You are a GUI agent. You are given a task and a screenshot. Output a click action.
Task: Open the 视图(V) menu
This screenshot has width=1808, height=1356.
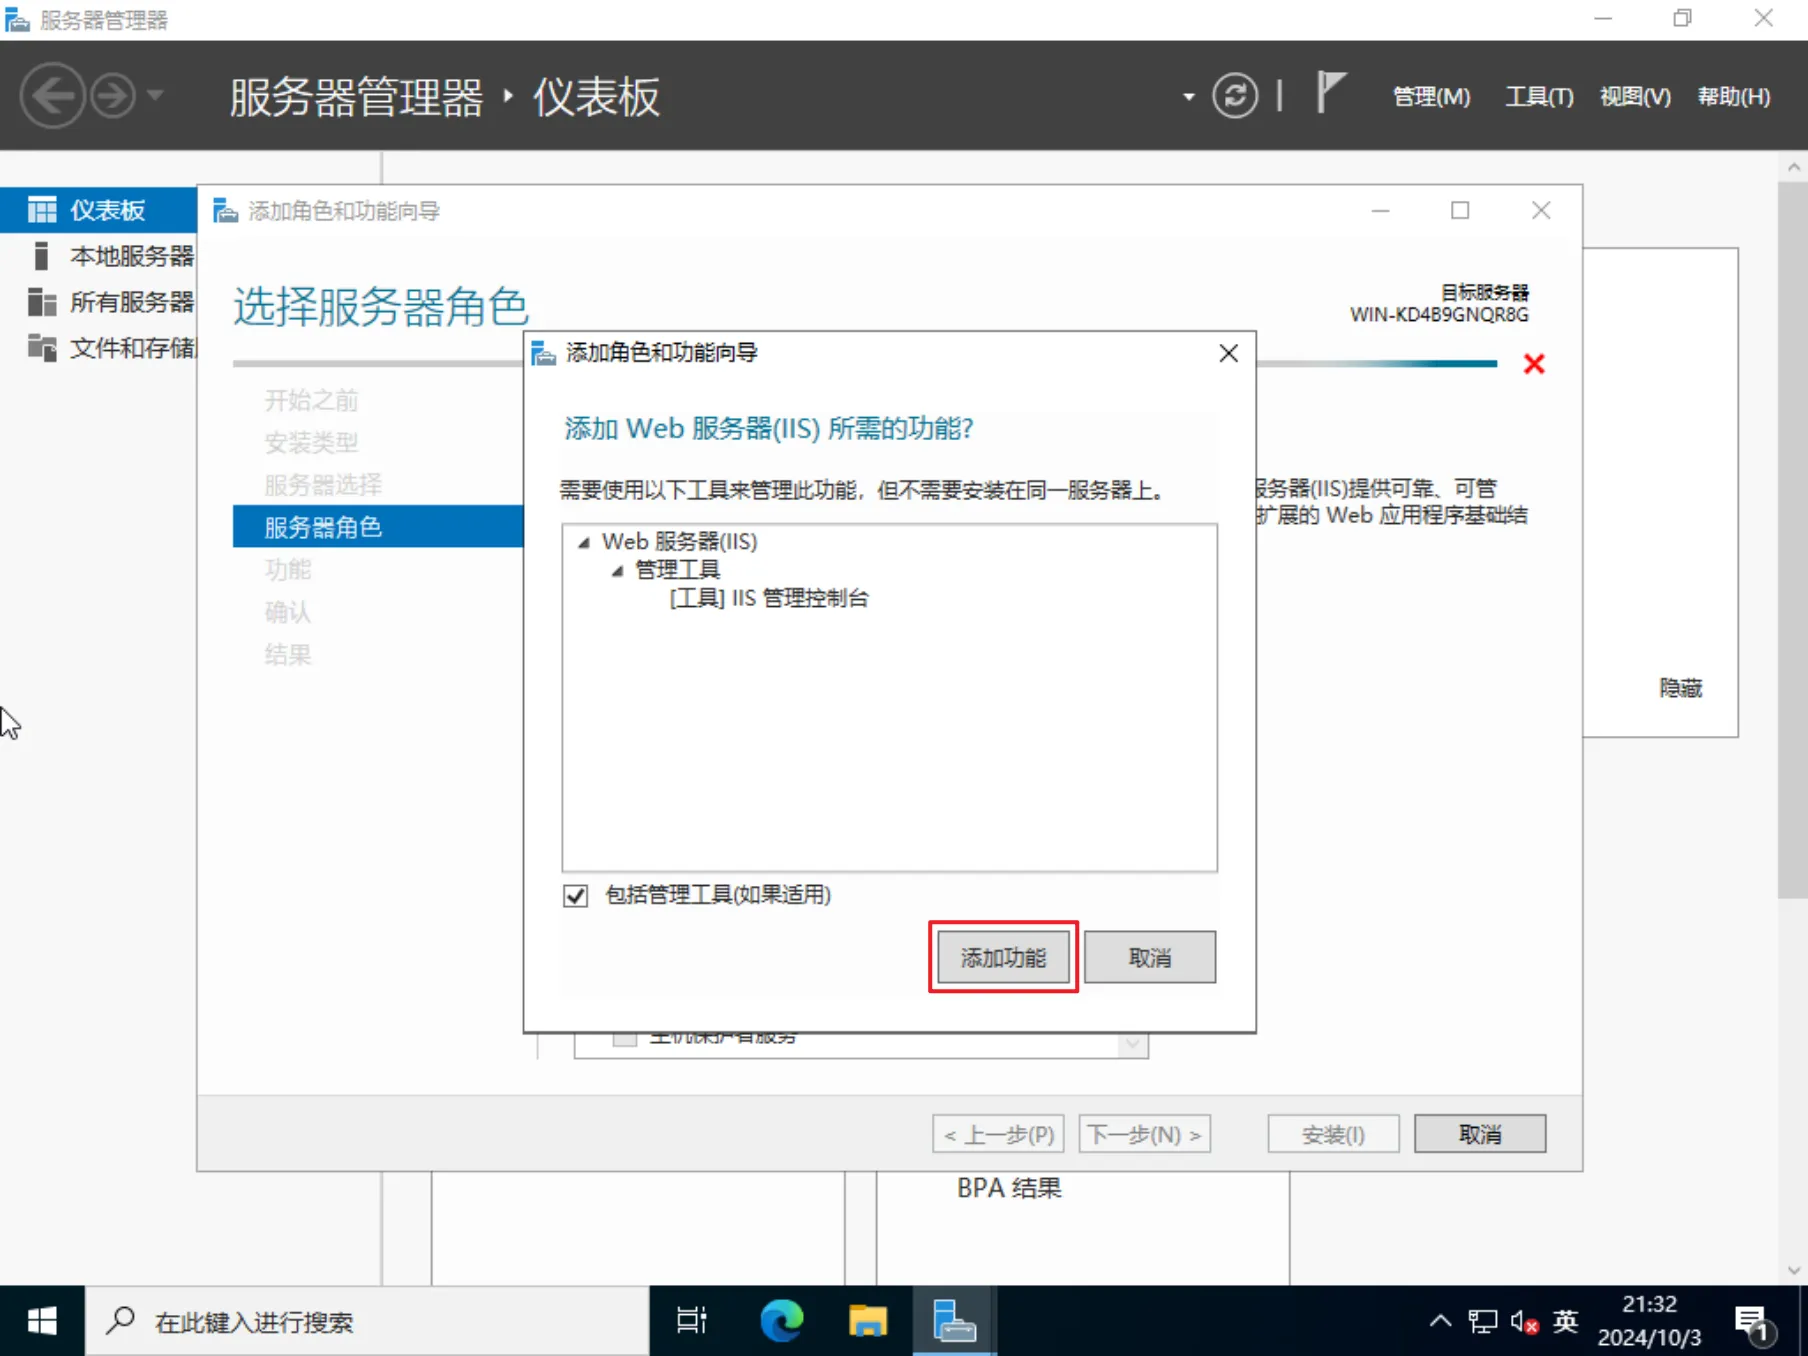1635,96
